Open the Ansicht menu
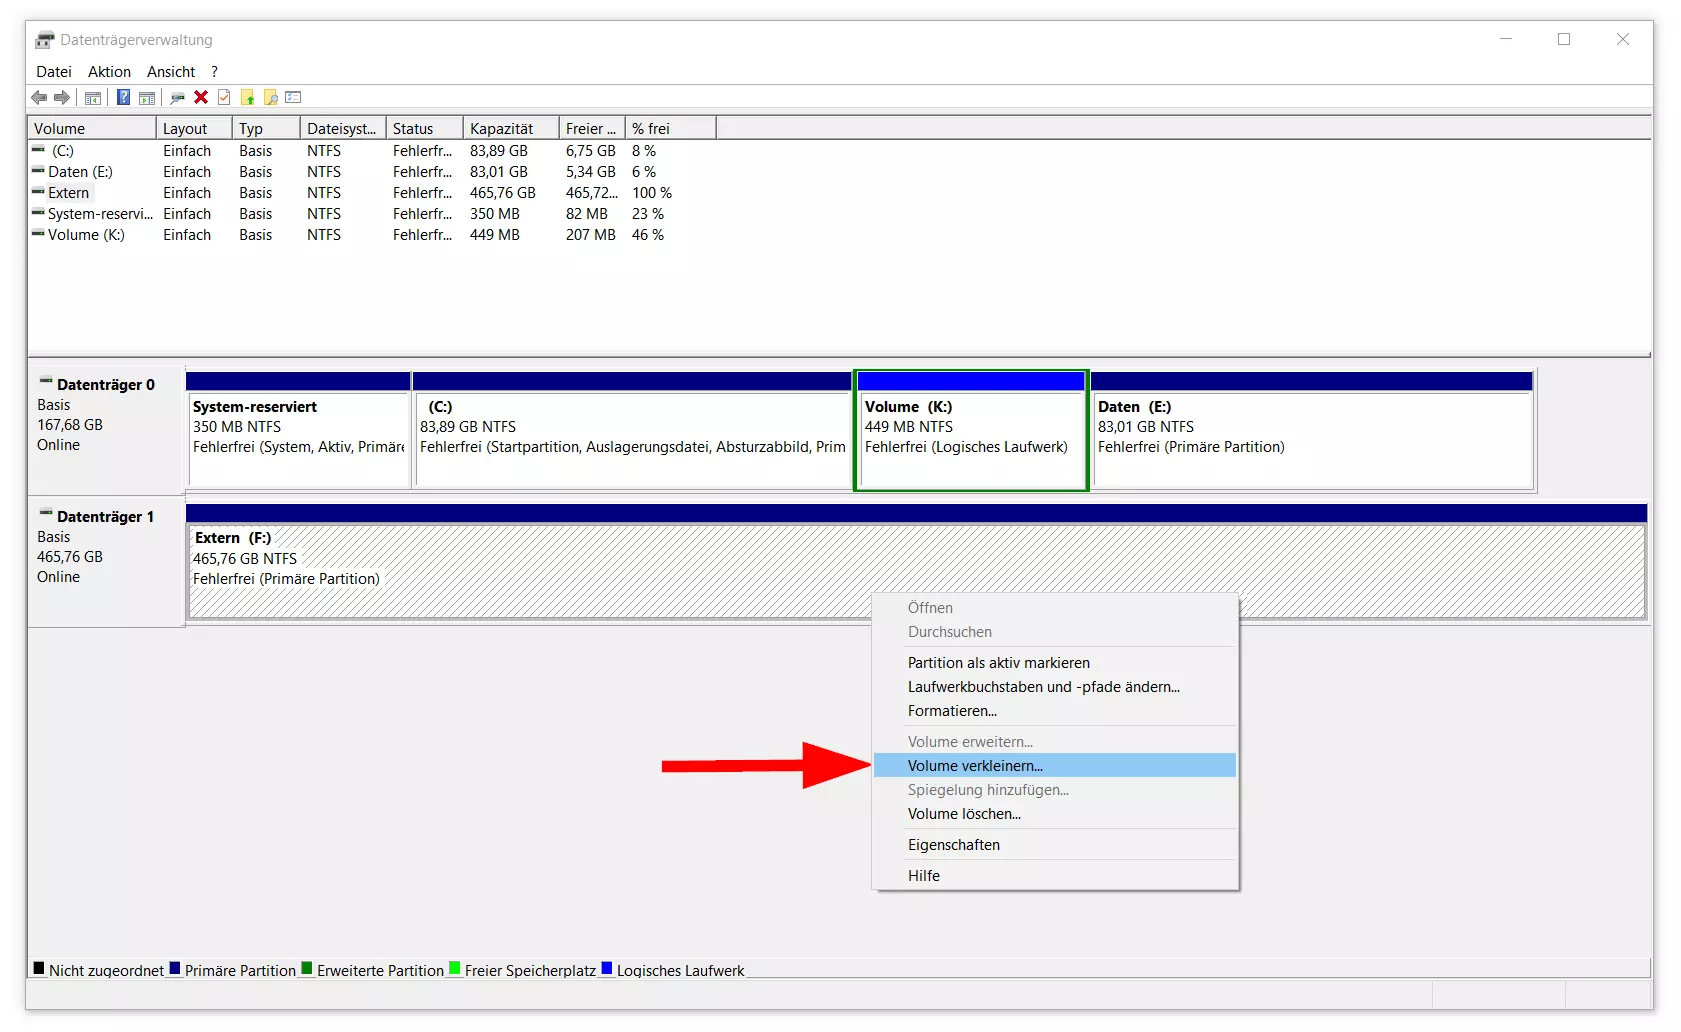This screenshot has height=1032, width=1681. [171, 72]
